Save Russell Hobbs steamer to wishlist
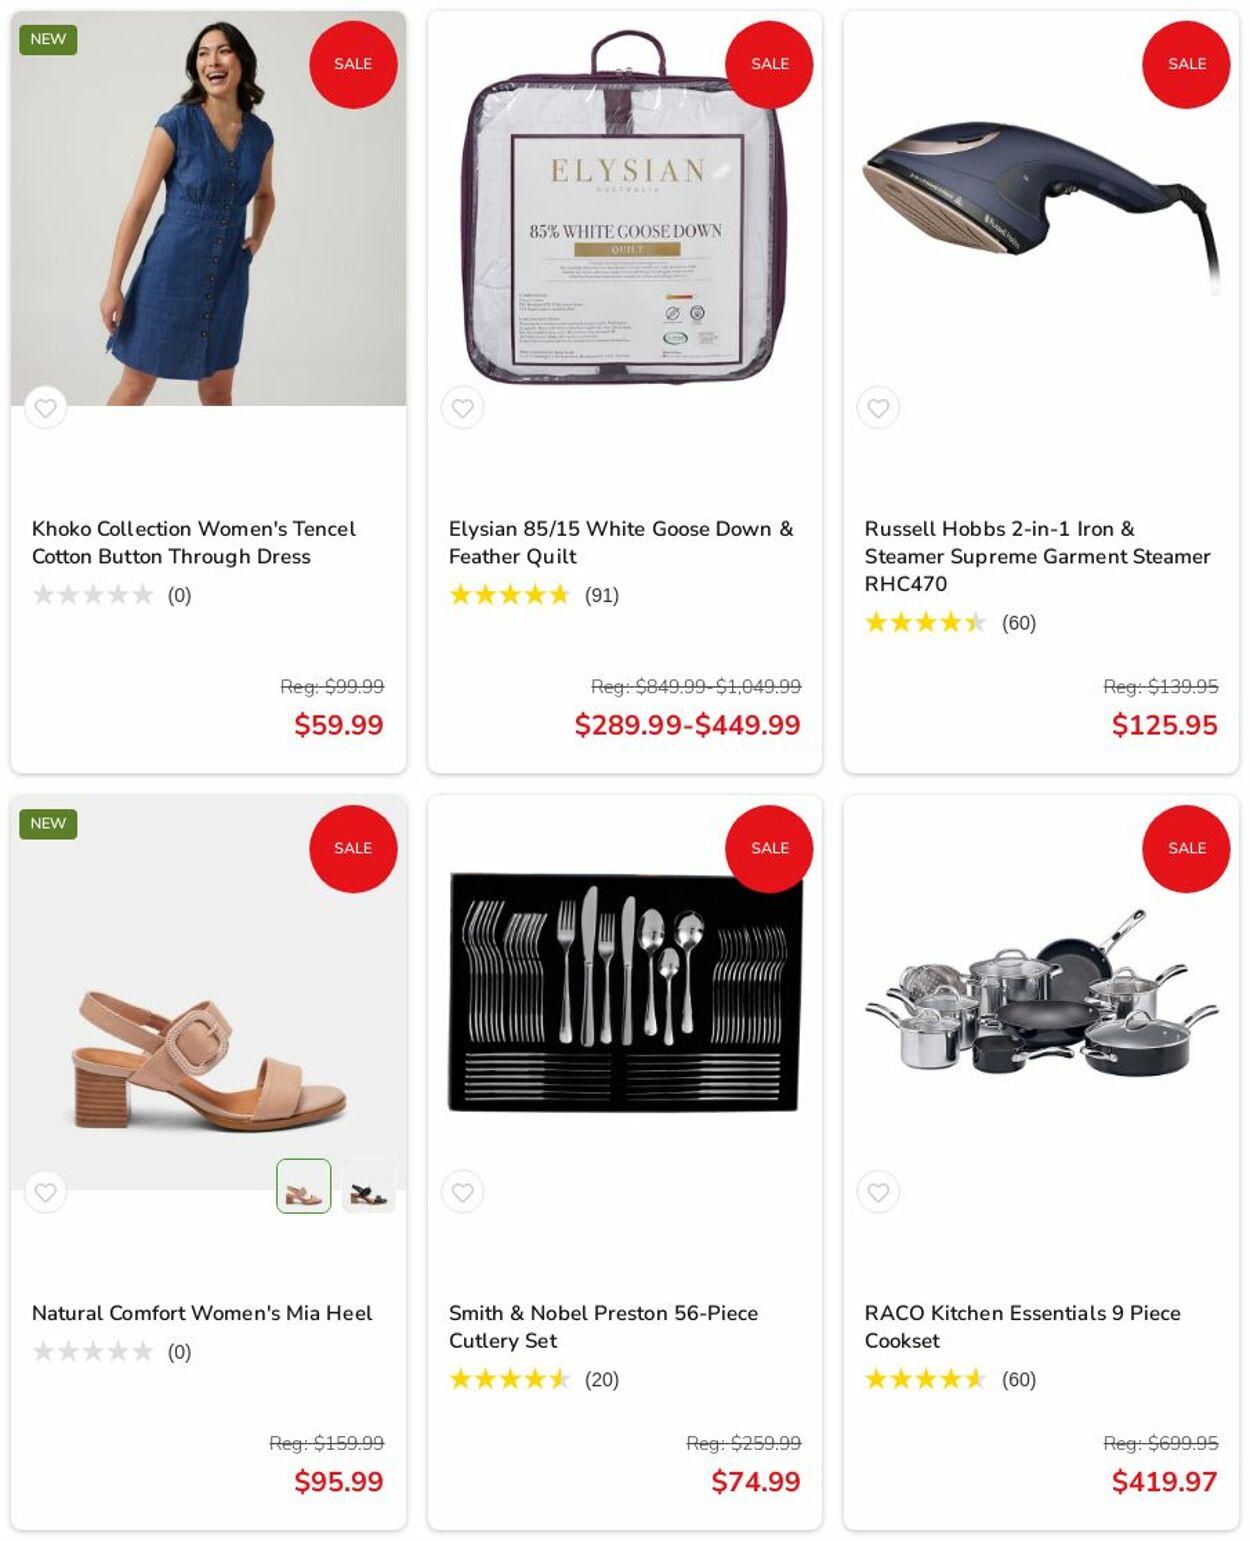The width and height of the screenshot is (1250, 1541). [x=878, y=408]
